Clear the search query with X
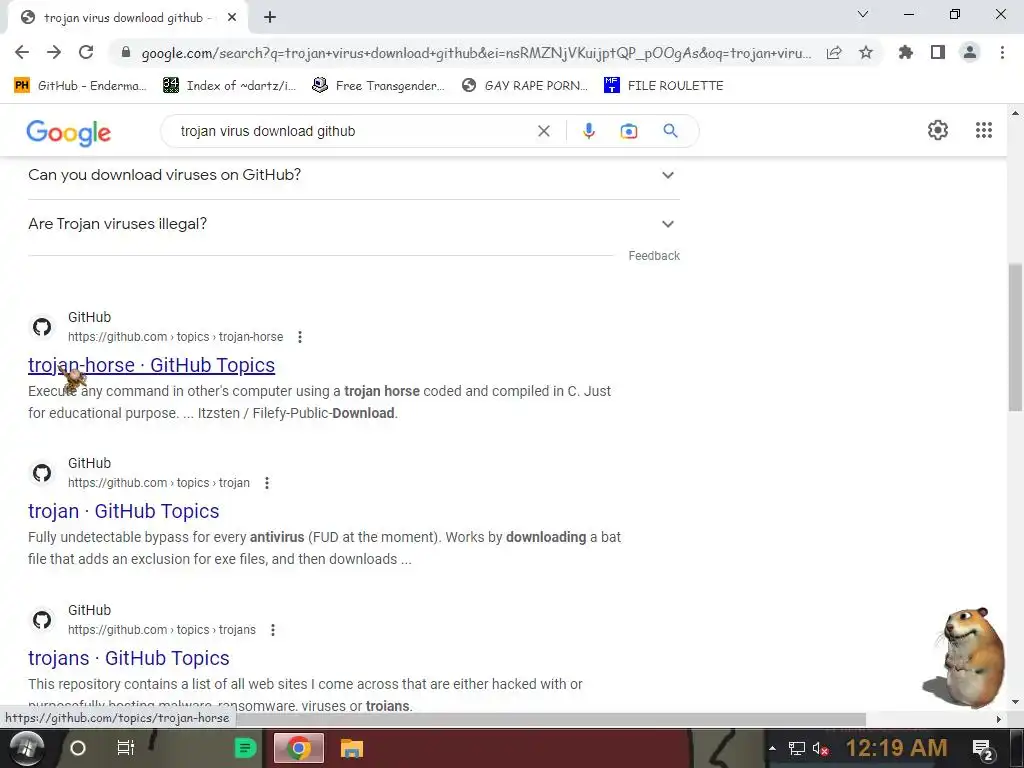Image resolution: width=1024 pixels, height=768 pixels. coord(543,131)
